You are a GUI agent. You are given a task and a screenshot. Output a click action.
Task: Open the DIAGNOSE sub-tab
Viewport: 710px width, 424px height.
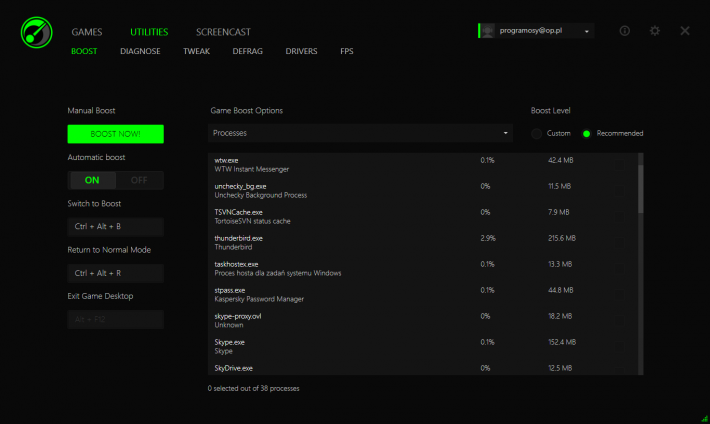[140, 51]
